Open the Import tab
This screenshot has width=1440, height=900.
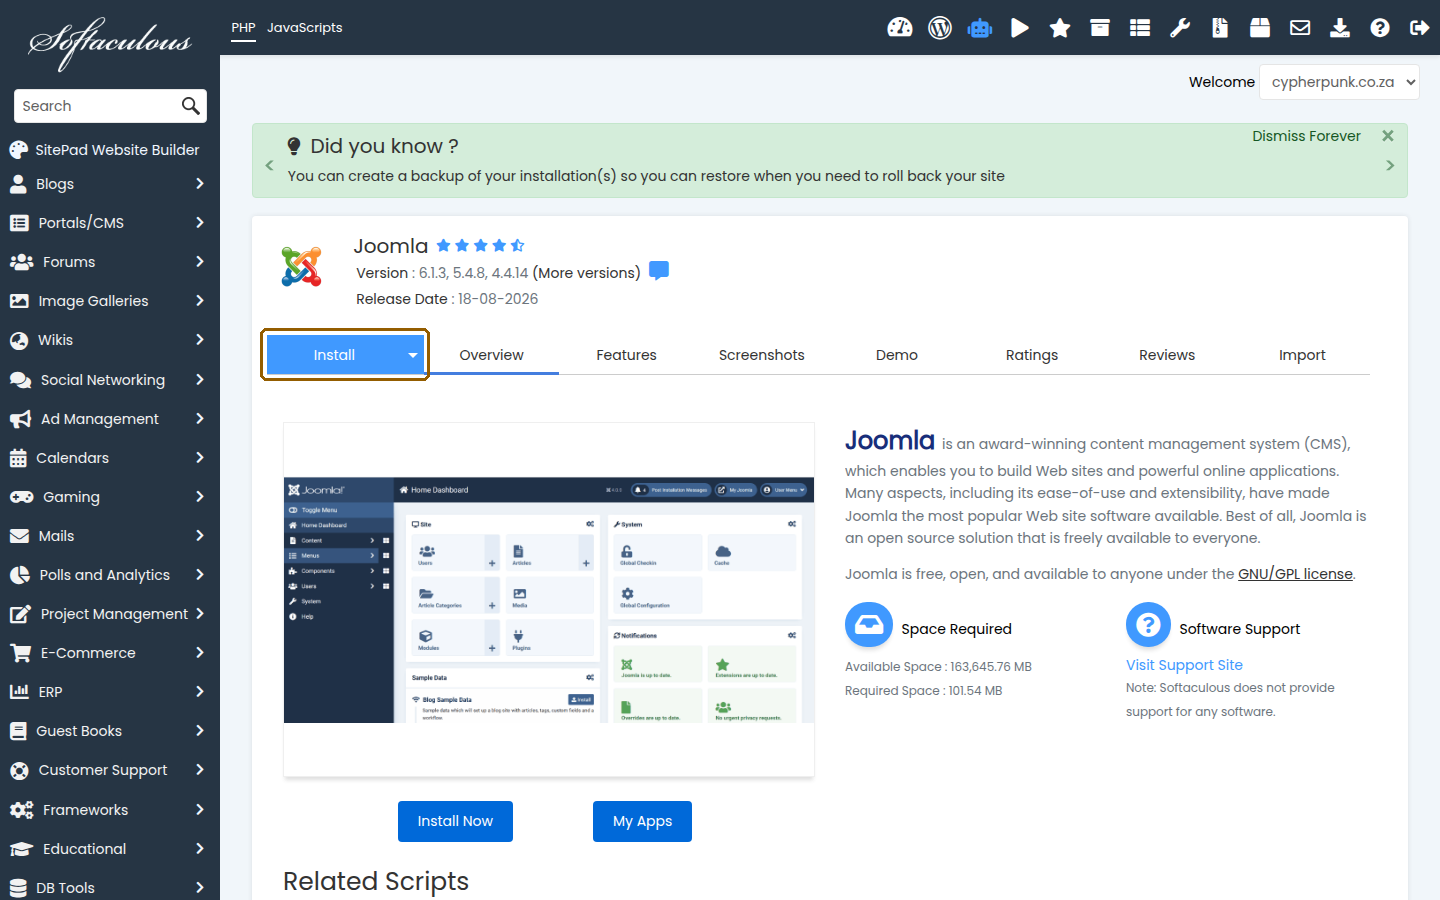1301,355
